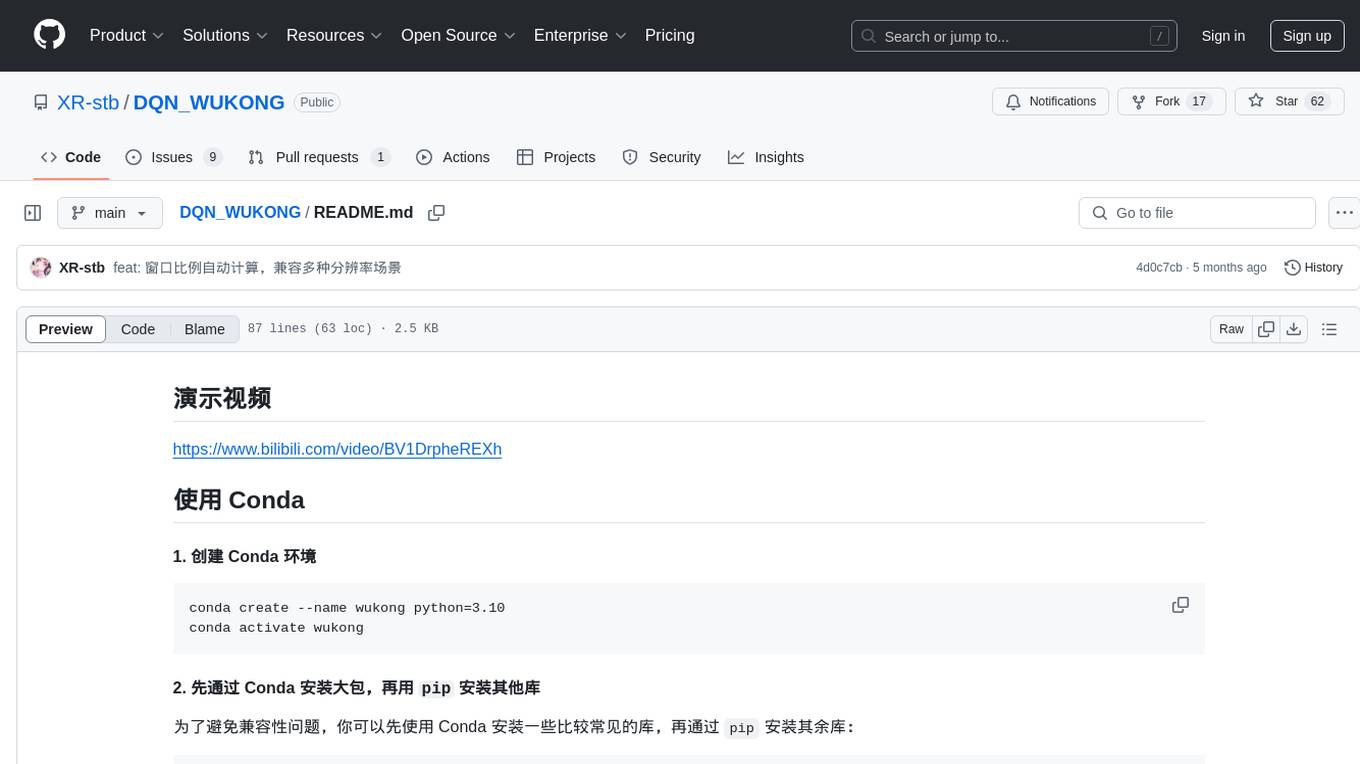Open the Raw file view

(x=1231, y=329)
